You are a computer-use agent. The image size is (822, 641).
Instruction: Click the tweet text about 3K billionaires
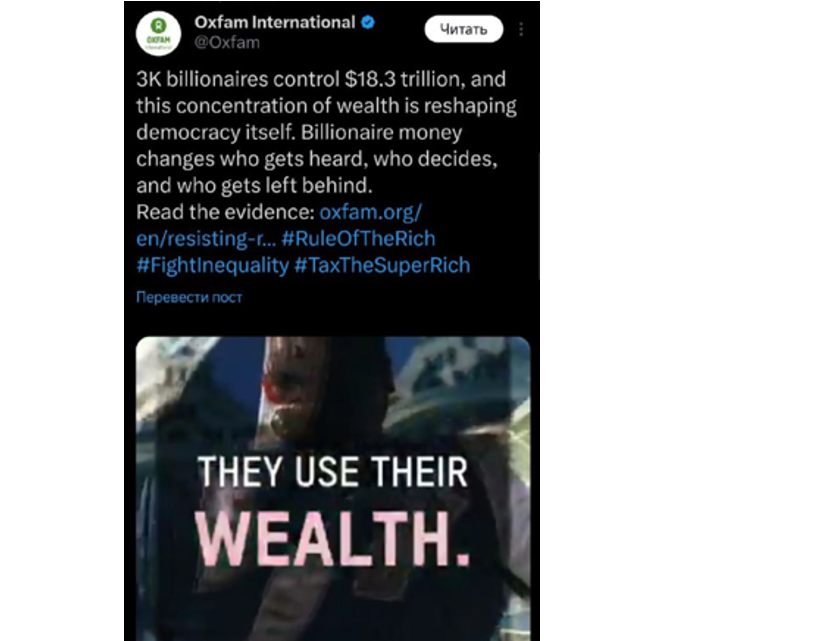click(x=327, y=132)
